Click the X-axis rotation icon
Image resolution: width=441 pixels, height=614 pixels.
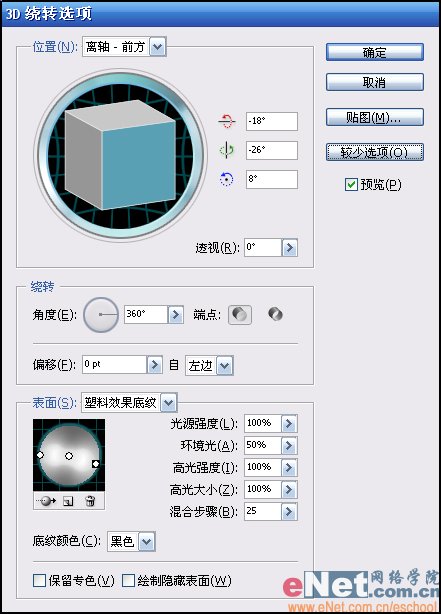coord(227,121)
